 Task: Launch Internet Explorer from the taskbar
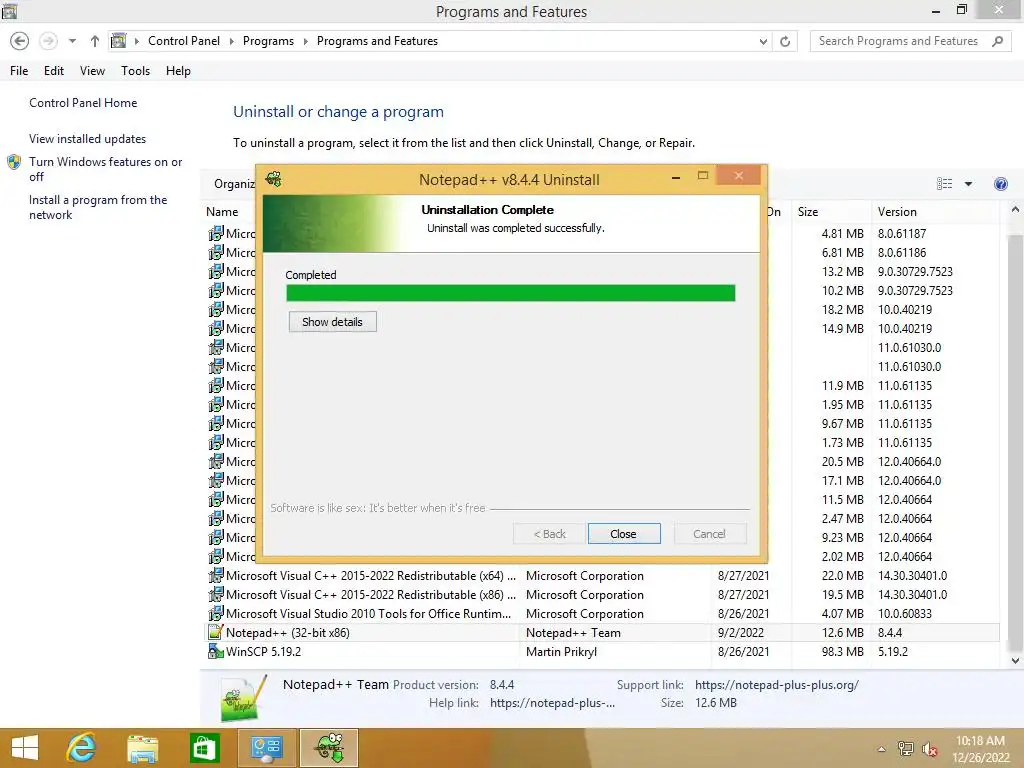(81, 748)
